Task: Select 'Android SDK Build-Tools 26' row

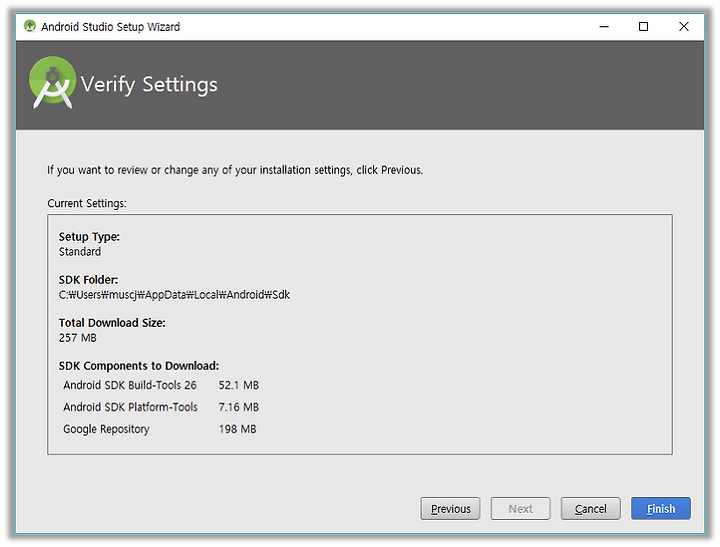Action: click(161, 385)
